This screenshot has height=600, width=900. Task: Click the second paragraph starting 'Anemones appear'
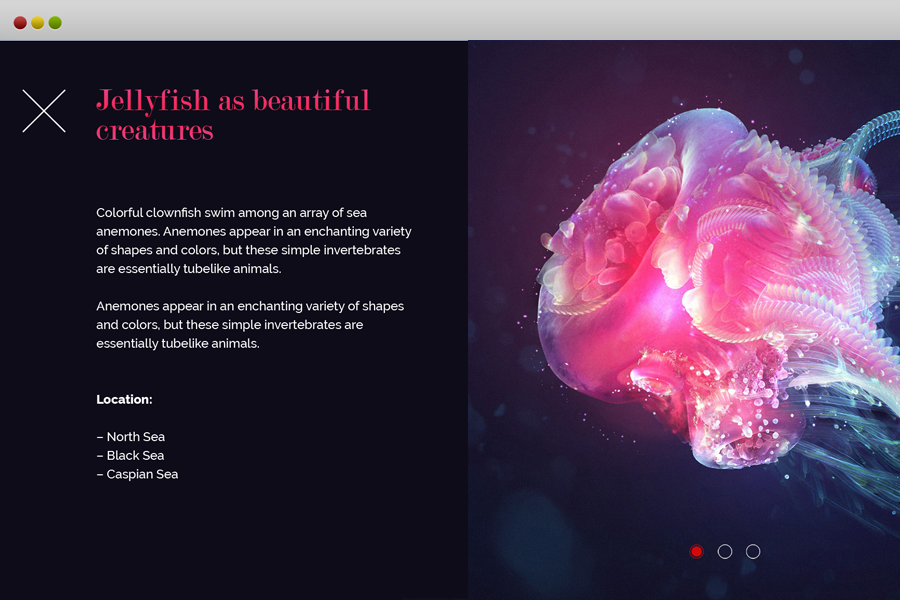[250, 325]
